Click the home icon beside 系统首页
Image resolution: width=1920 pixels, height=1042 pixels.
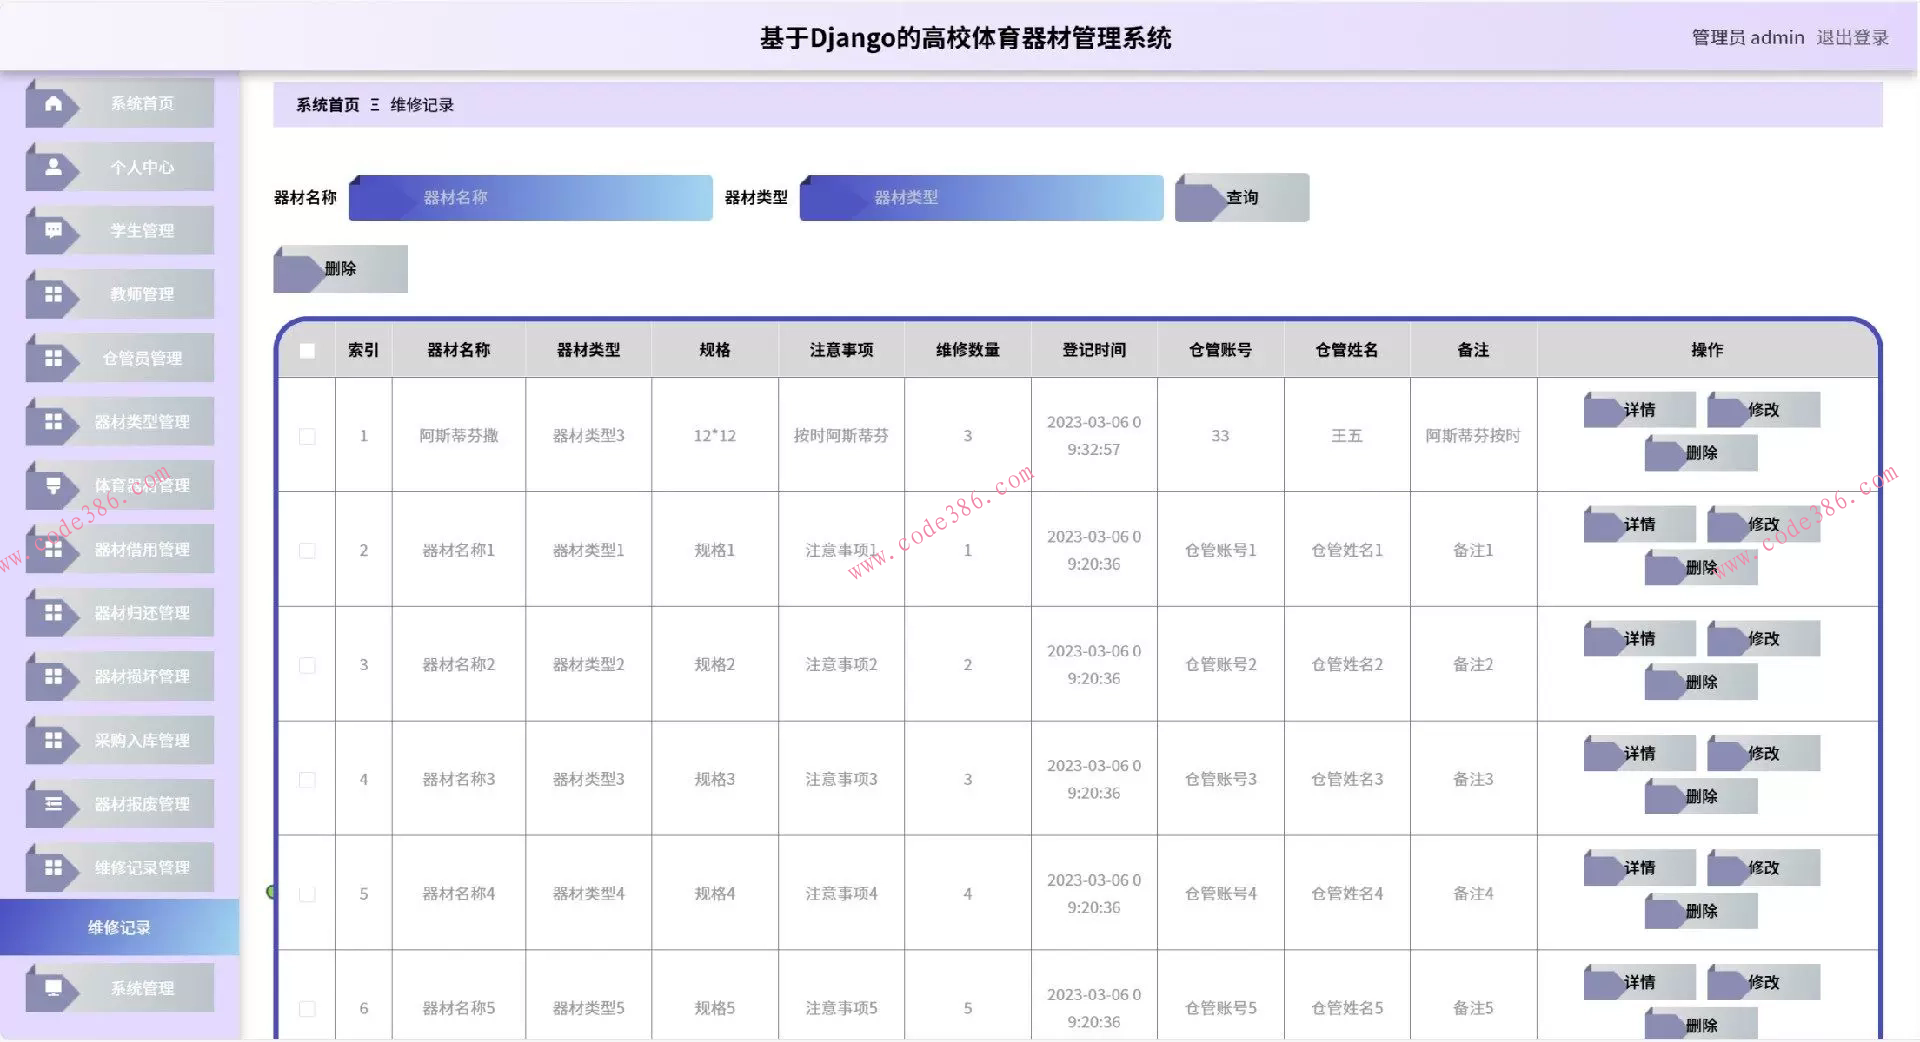coord(53,103)
